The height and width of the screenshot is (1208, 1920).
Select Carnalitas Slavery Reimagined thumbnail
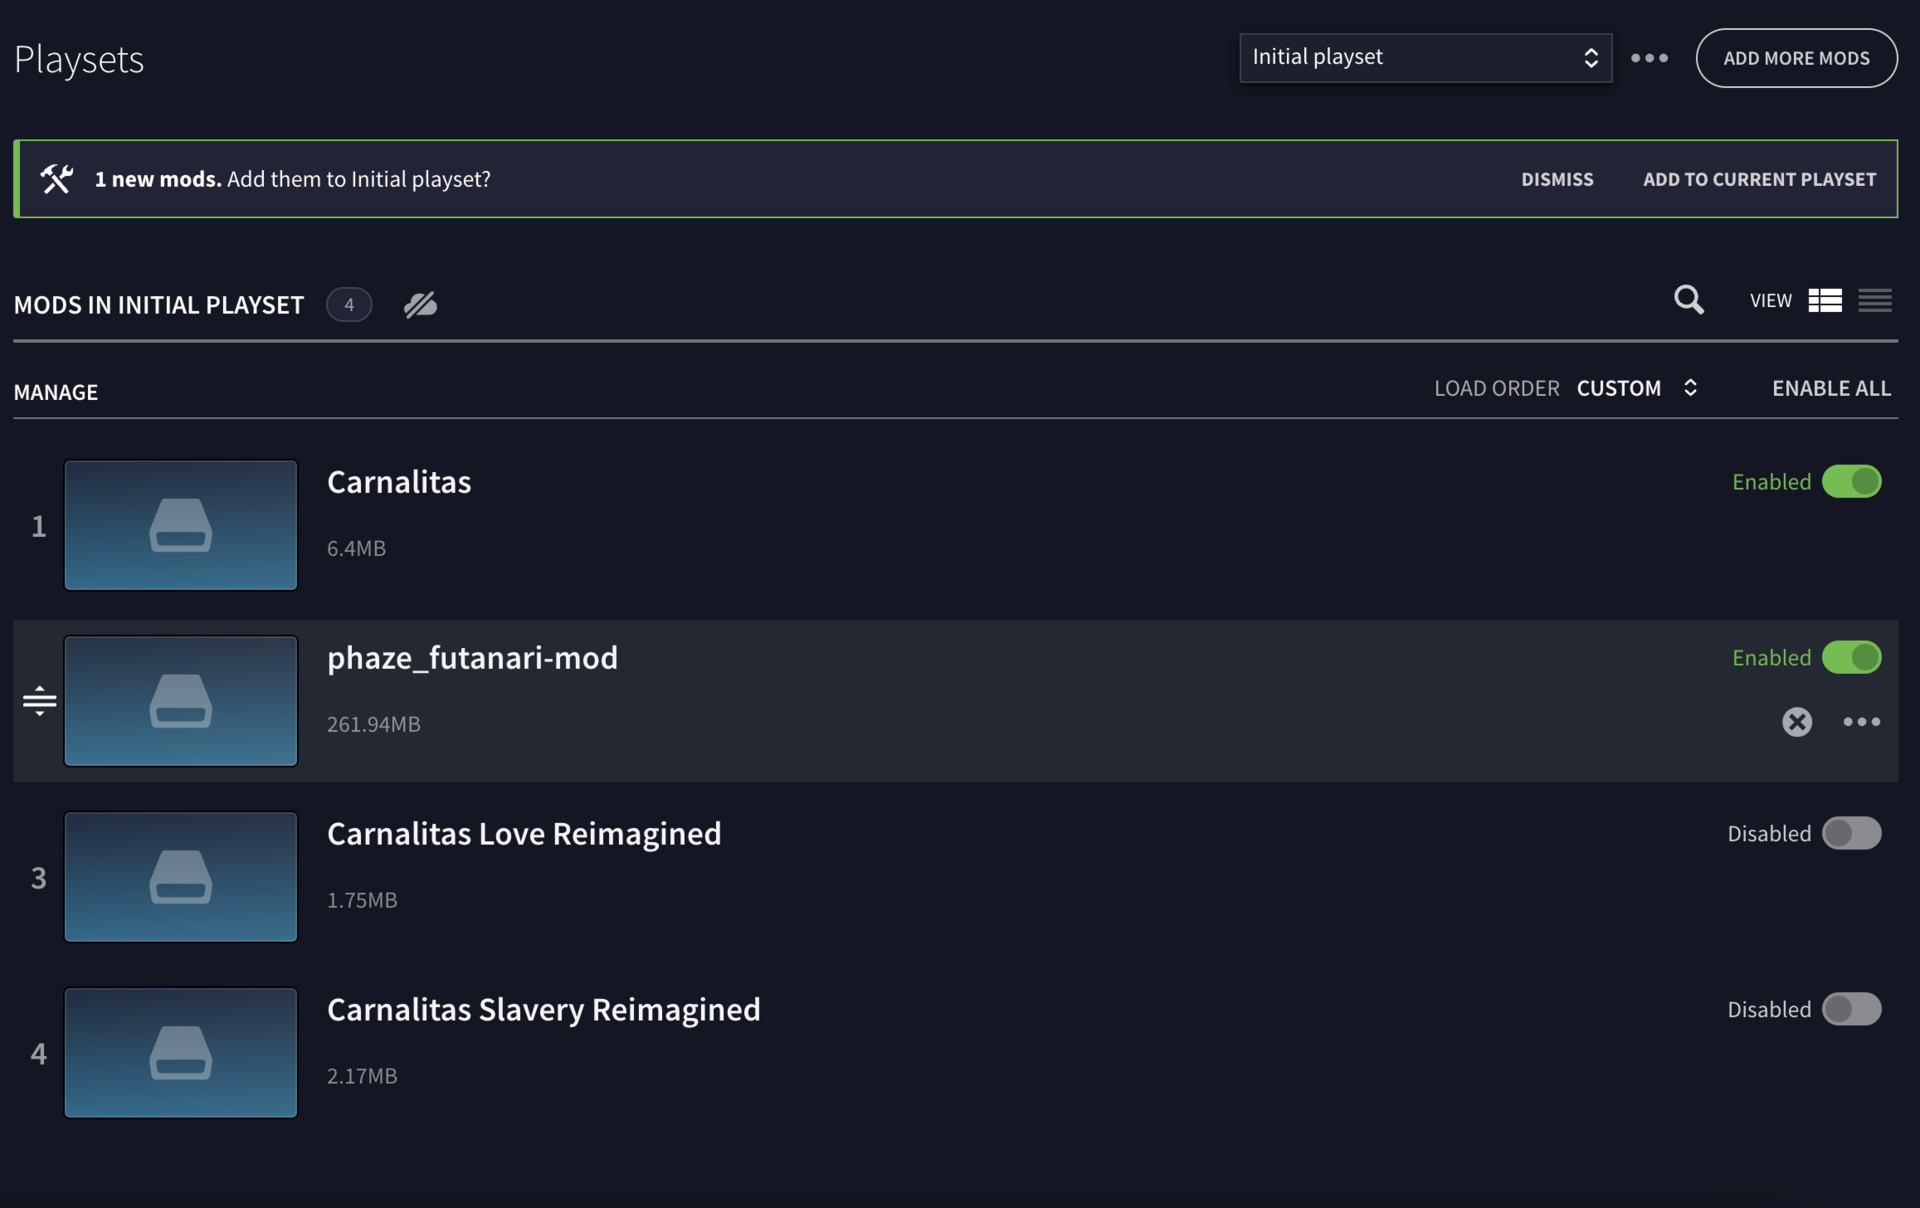click(x=181, y=1053)
